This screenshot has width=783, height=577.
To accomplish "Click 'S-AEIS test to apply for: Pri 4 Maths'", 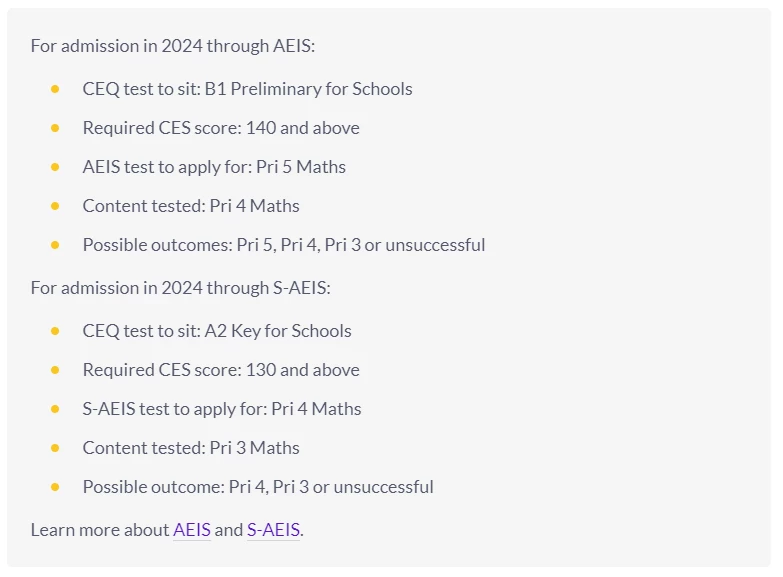I will click(222, 409).
